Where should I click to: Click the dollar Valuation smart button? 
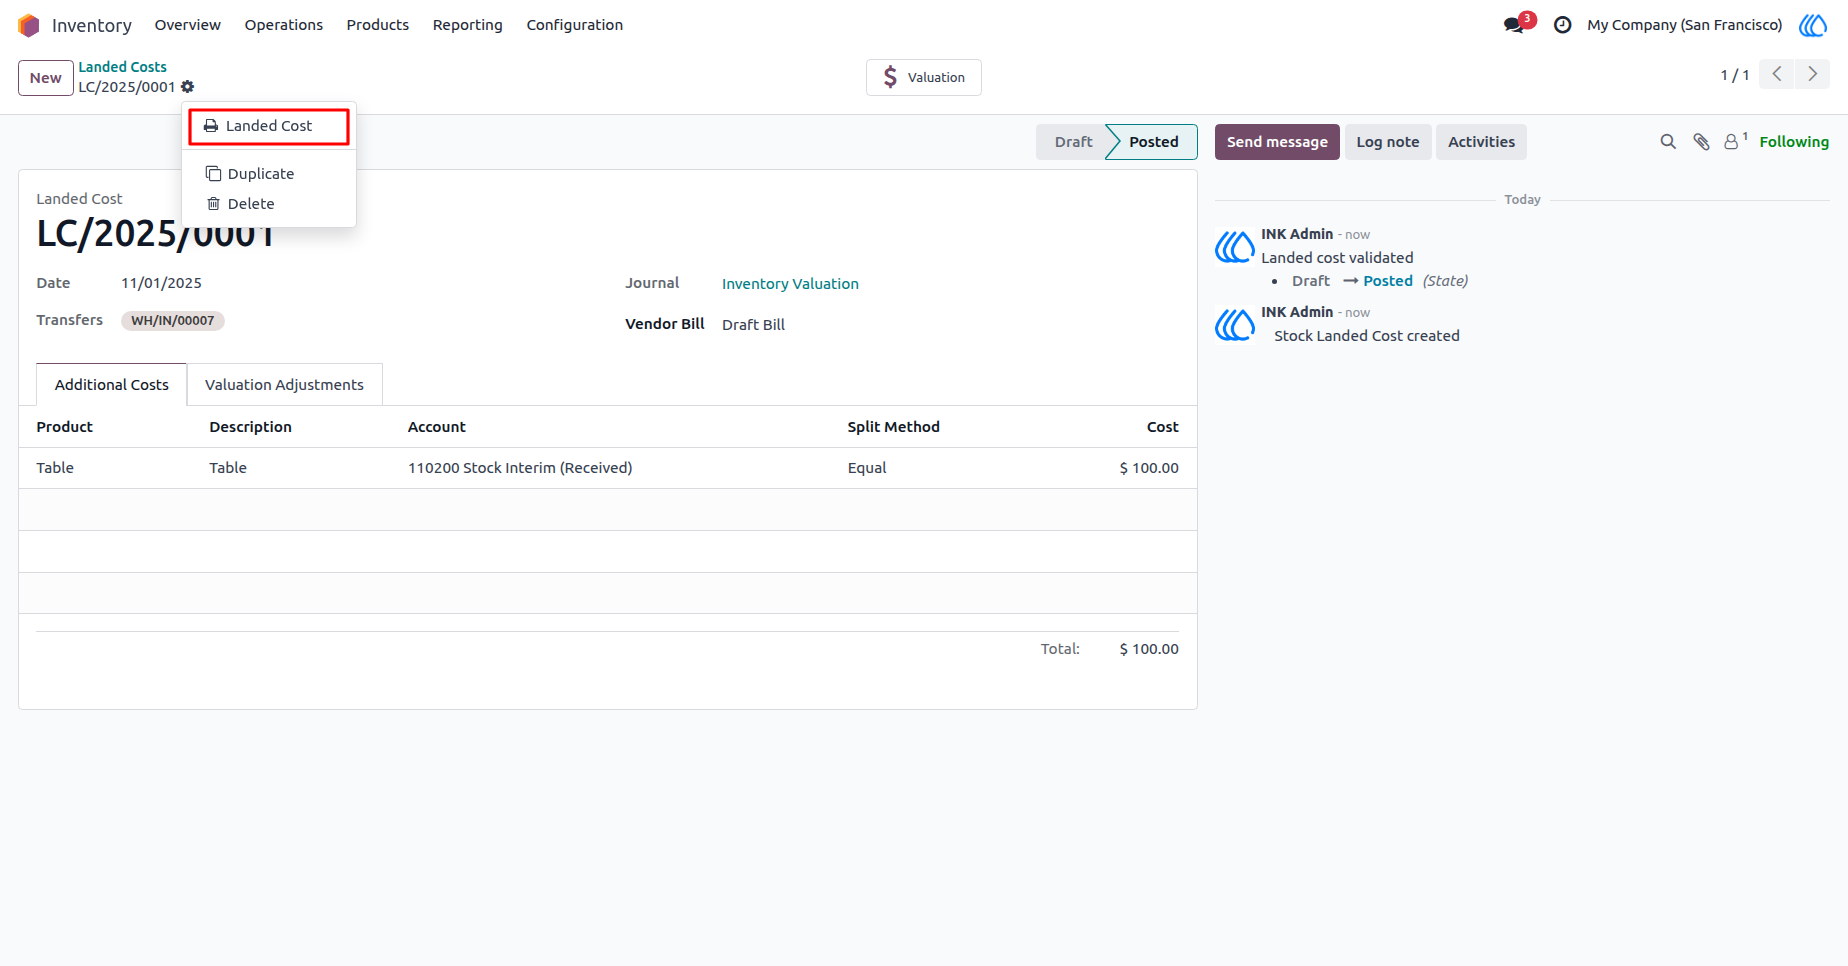[924, 77]
